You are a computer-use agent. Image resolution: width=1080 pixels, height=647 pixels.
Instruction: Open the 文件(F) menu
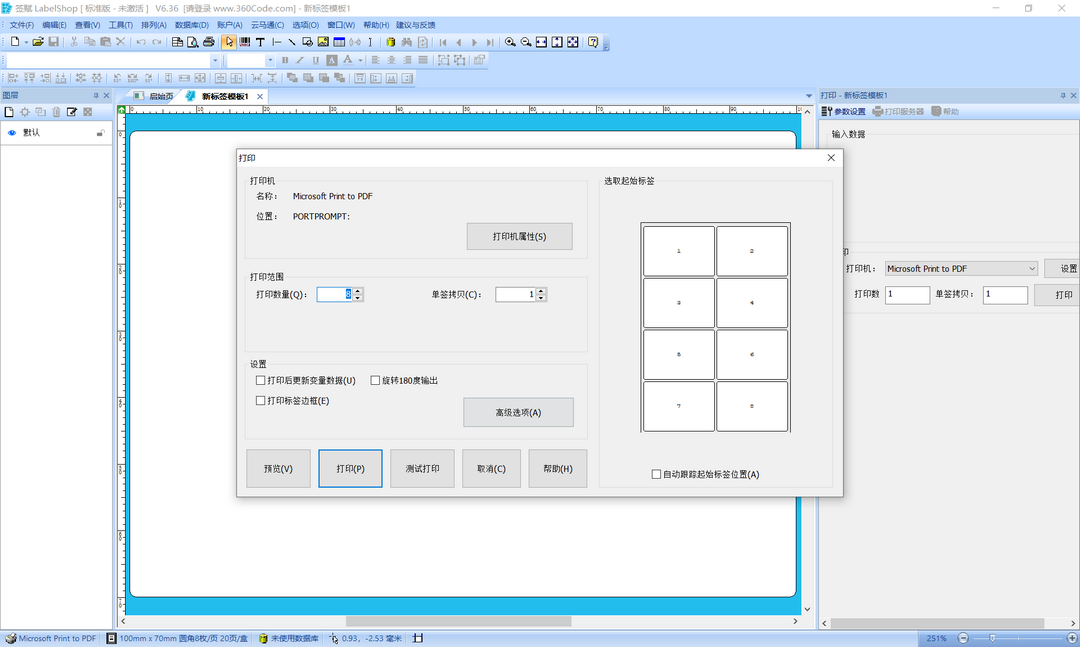pyautogui.click(x=21, y=25)
